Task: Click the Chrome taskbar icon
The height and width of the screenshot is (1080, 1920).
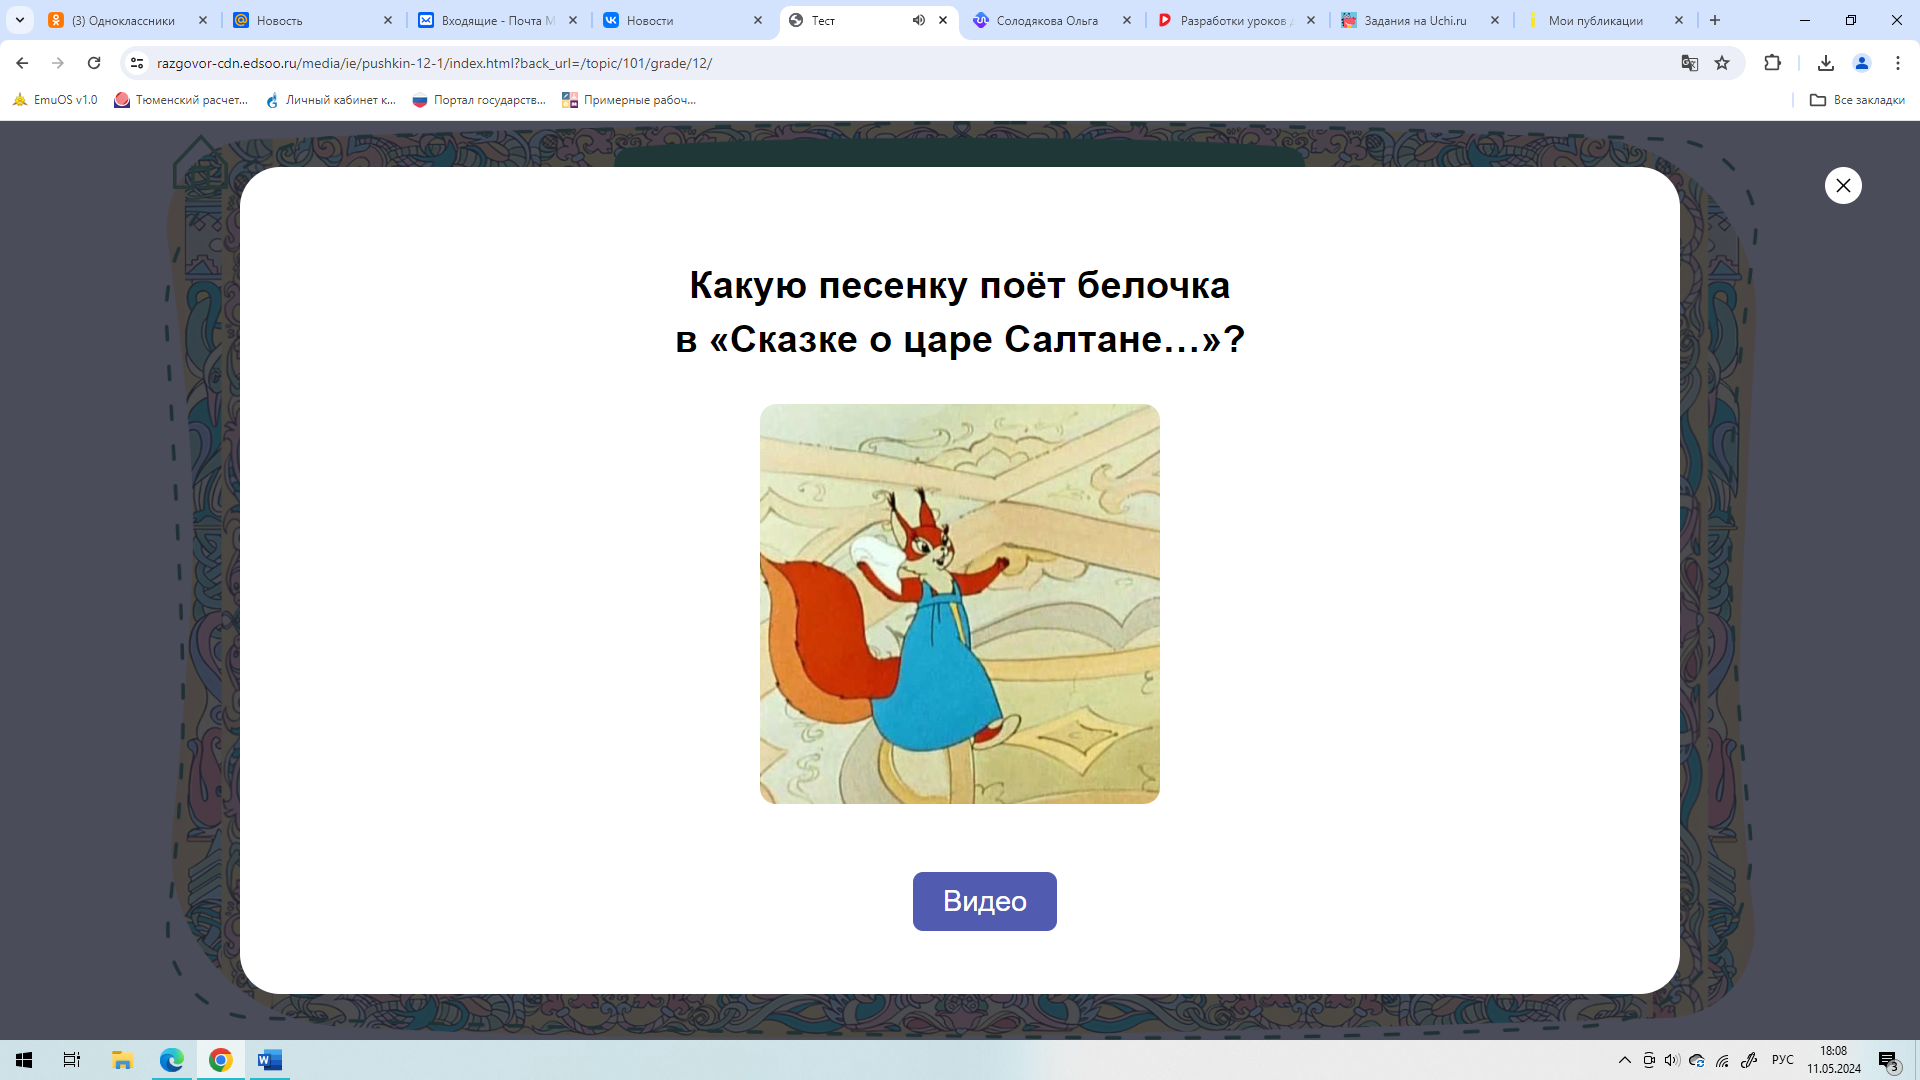Action: 221,1060
